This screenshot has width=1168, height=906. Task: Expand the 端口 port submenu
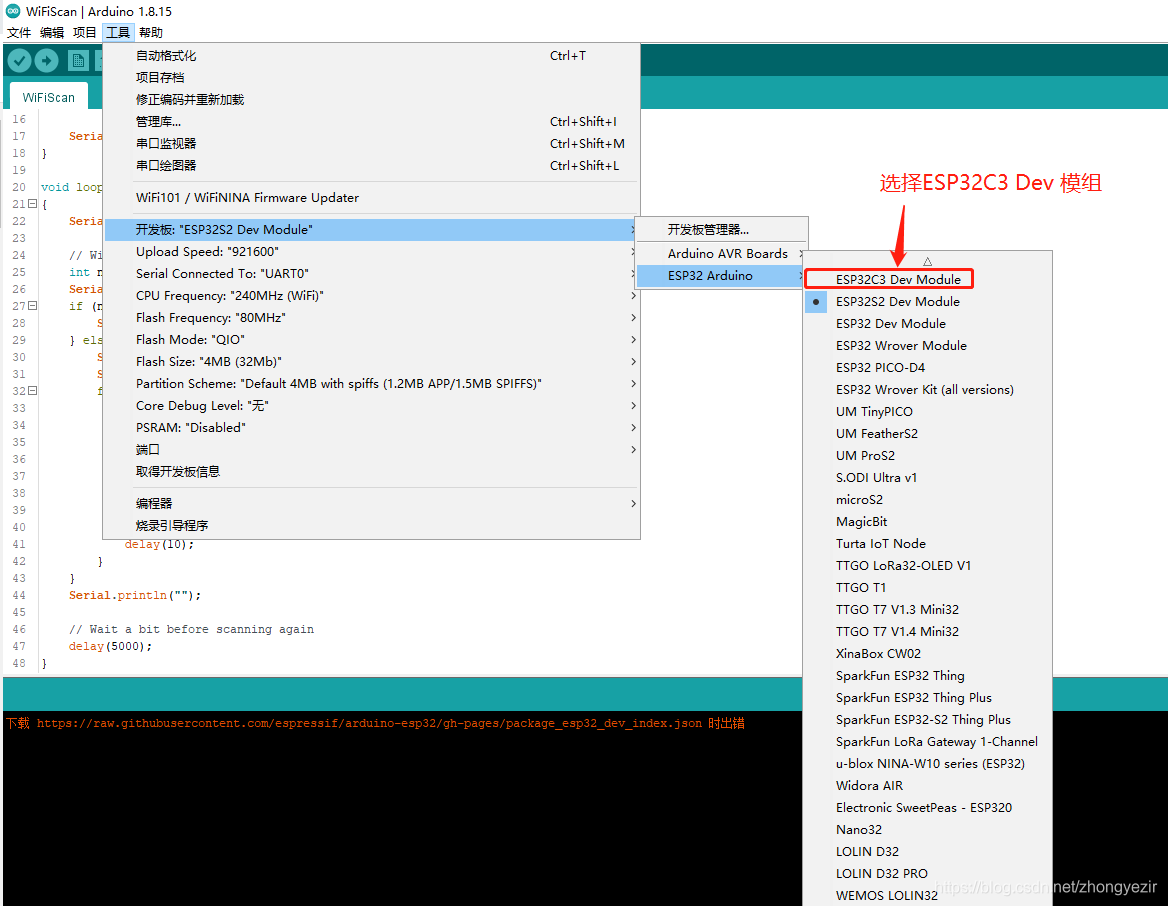coord(372,449)
